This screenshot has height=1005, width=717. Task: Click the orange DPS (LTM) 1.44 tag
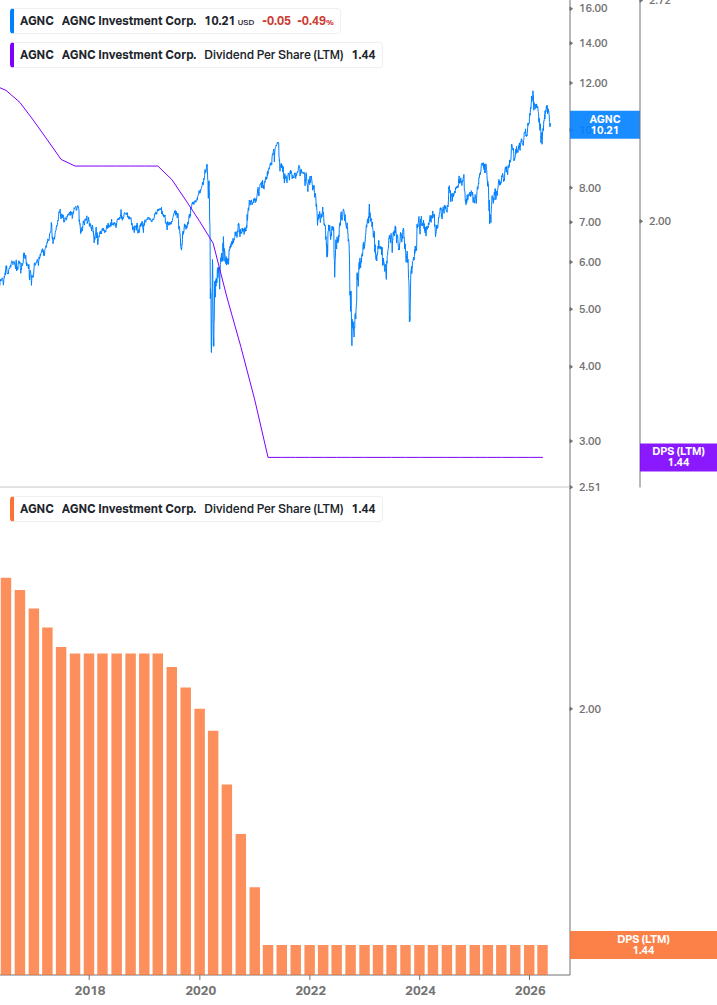pos(643,945)
